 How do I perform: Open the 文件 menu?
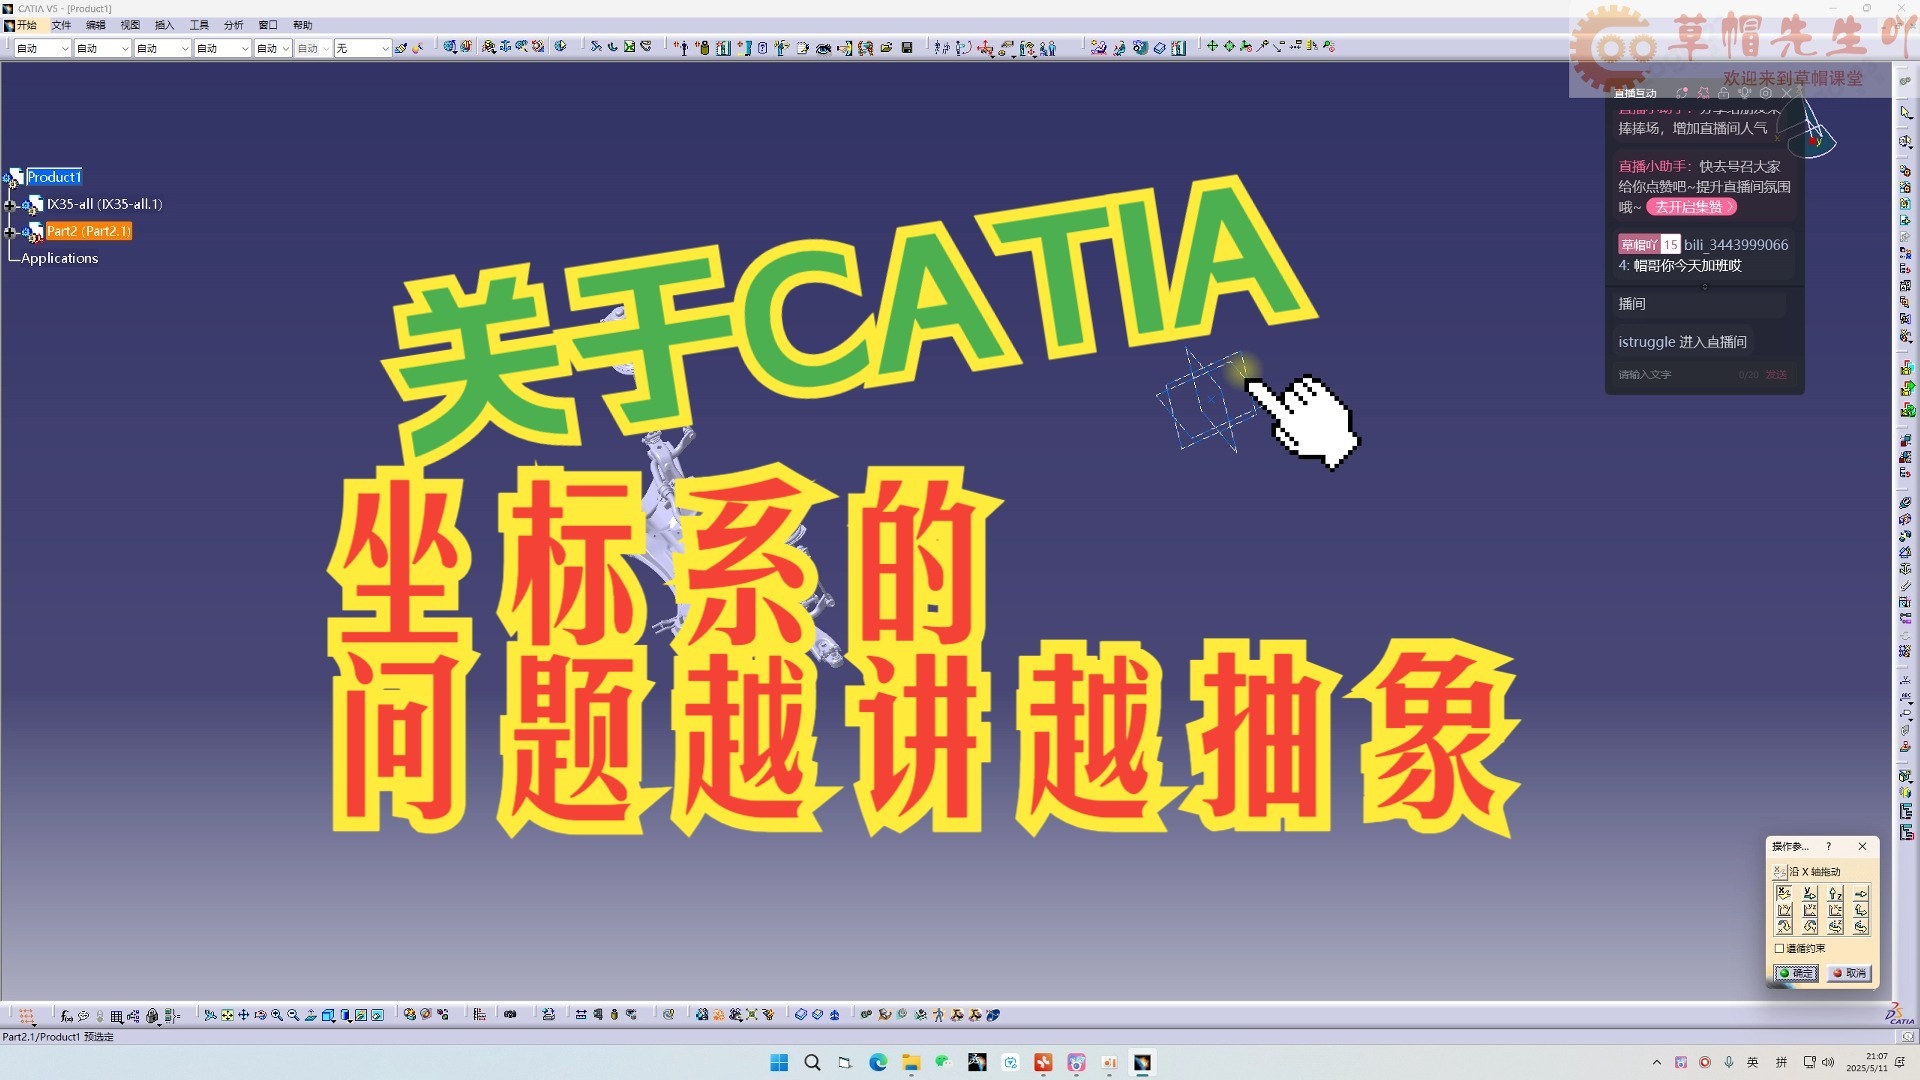(61, 25)
